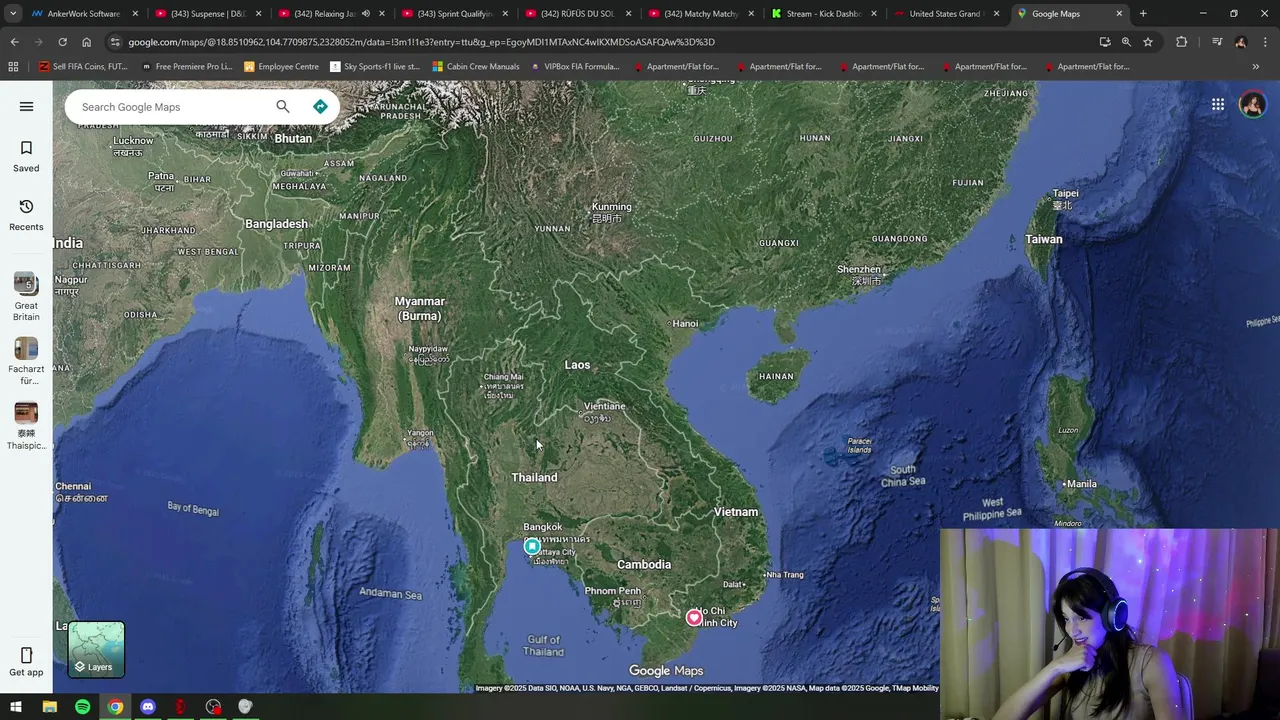Click the Hanoi city label
1280x720 pixels.
point(685,323)
